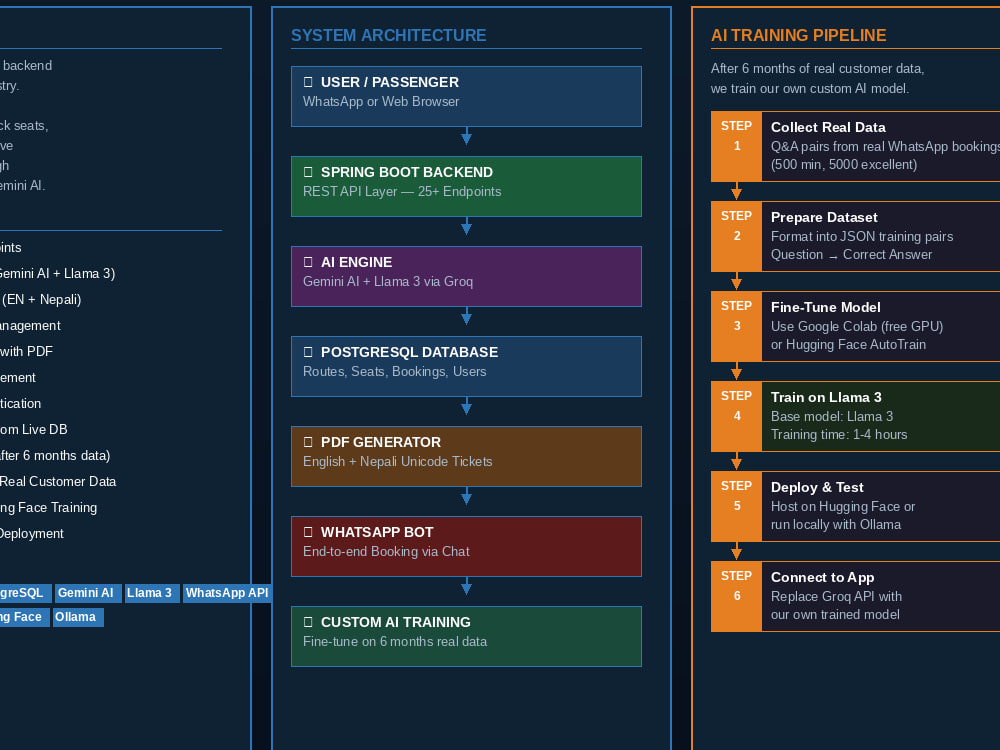Image resolution: width=1000 pixels, height=750 pixels.
Task: Click the orange STEP 6 badge
Action: pyautogui.click(x=737, y=596)
